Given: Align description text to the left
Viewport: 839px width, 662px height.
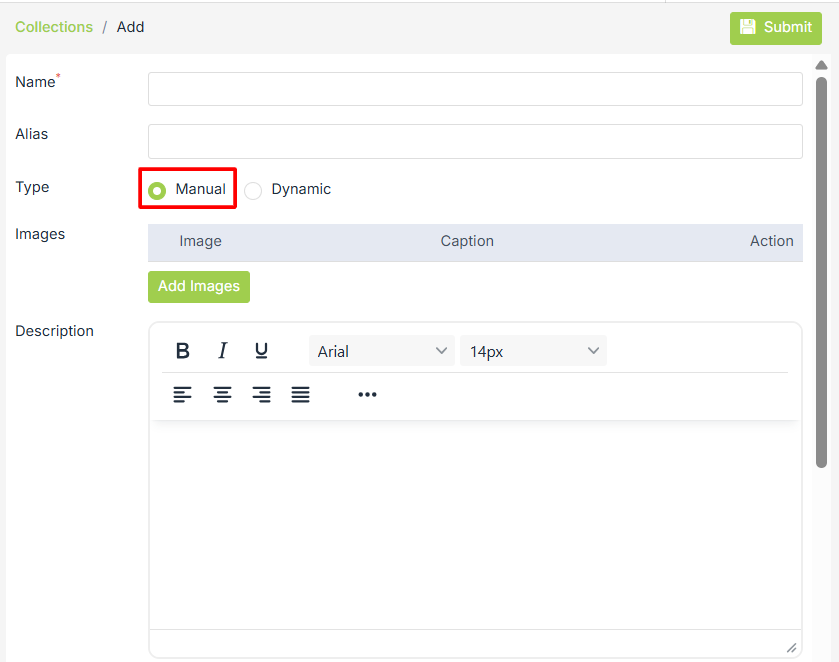Looking at the screenshot, I should click(x=182, y=395).
